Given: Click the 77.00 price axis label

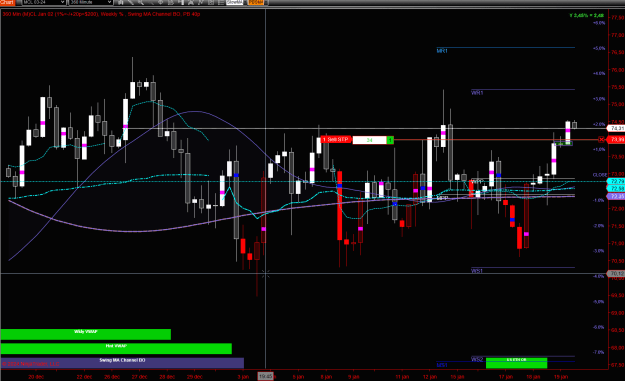Looking at the screenshot, I should [617, 35].
